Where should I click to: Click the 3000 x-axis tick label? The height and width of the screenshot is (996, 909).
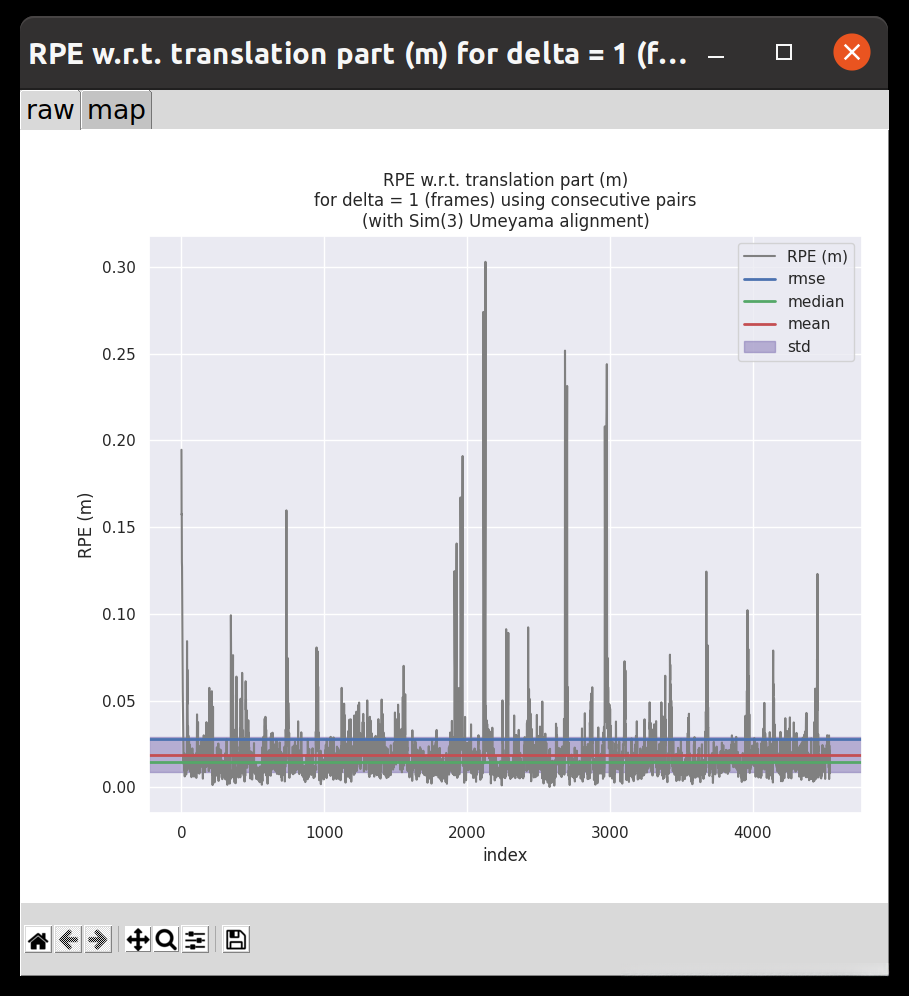610,833
